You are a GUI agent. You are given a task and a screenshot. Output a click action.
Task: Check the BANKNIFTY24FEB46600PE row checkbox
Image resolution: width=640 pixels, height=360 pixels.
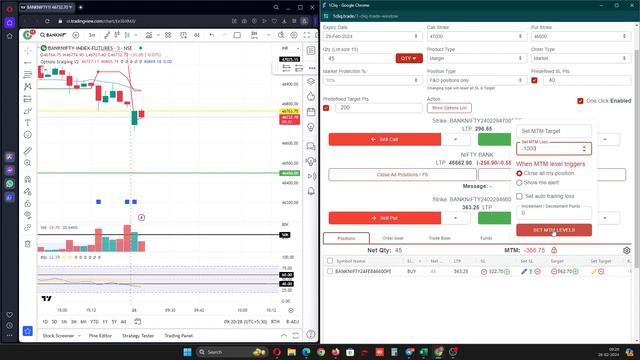pyautogui.click(x=330, y=271)
